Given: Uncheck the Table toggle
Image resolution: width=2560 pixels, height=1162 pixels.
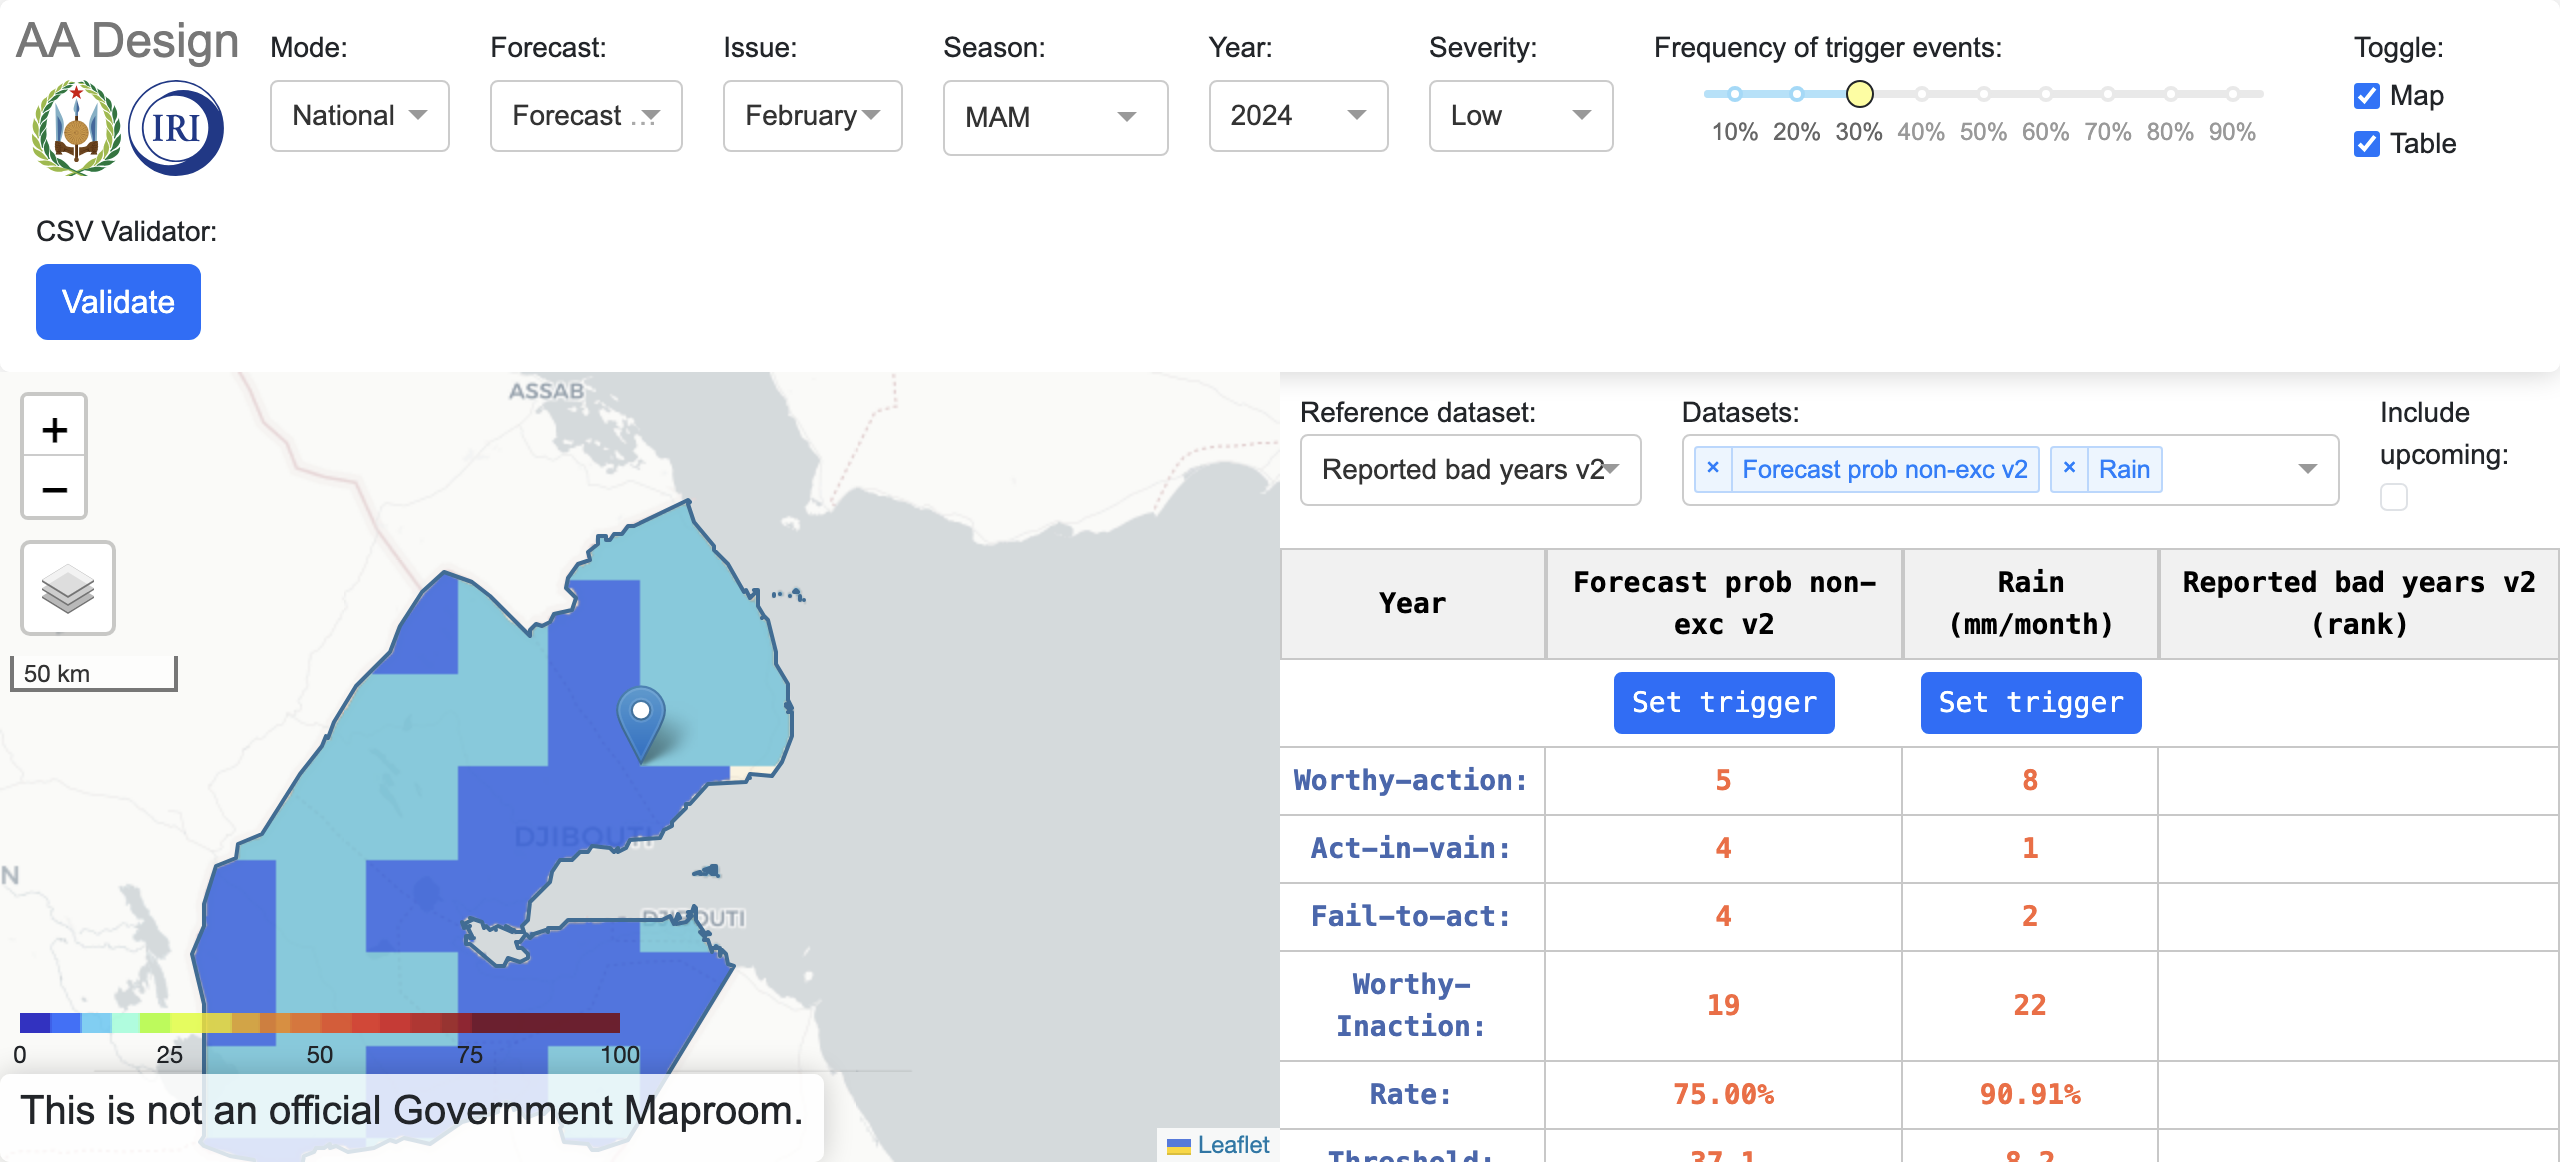Looking at the screenshot, I should (x=2366, y=144).
